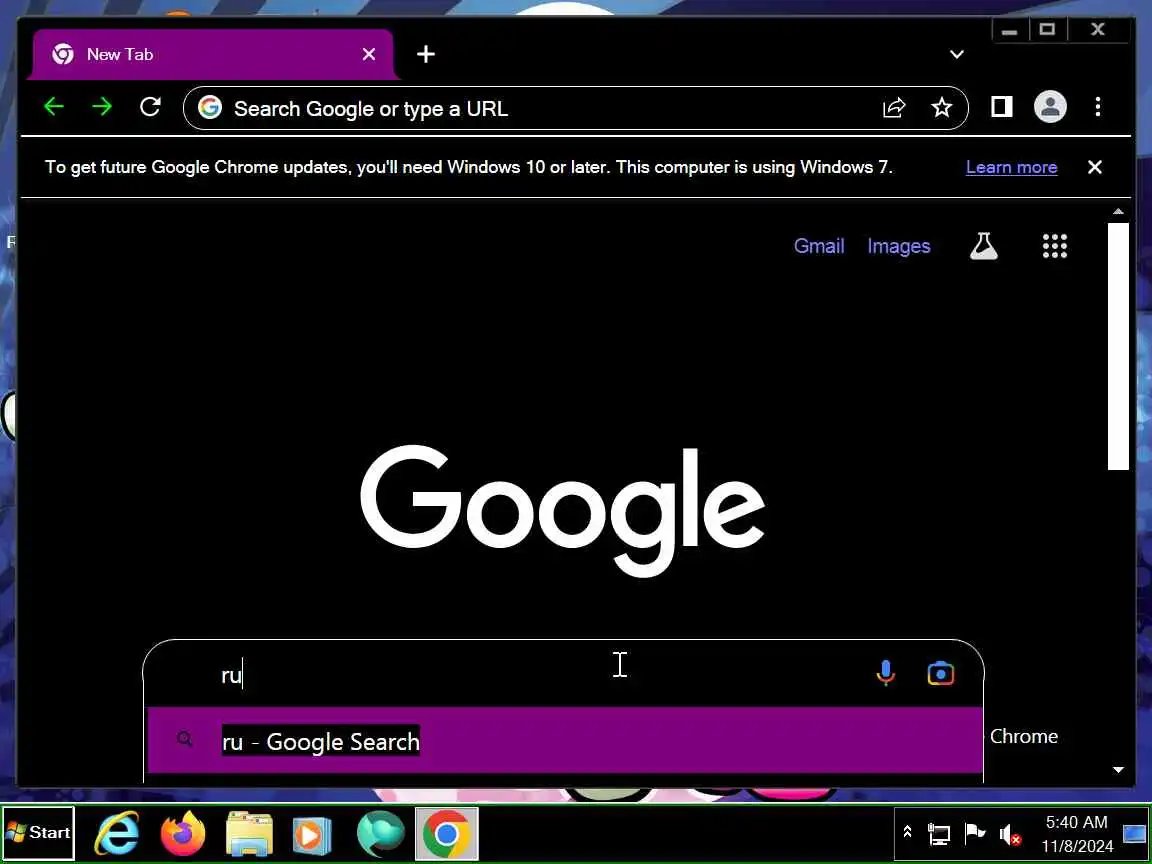Image resolution: width=1152 pixels, height=864 pixels.
Task: Launch Firefox from the taskbar
Action: (183, 834)
